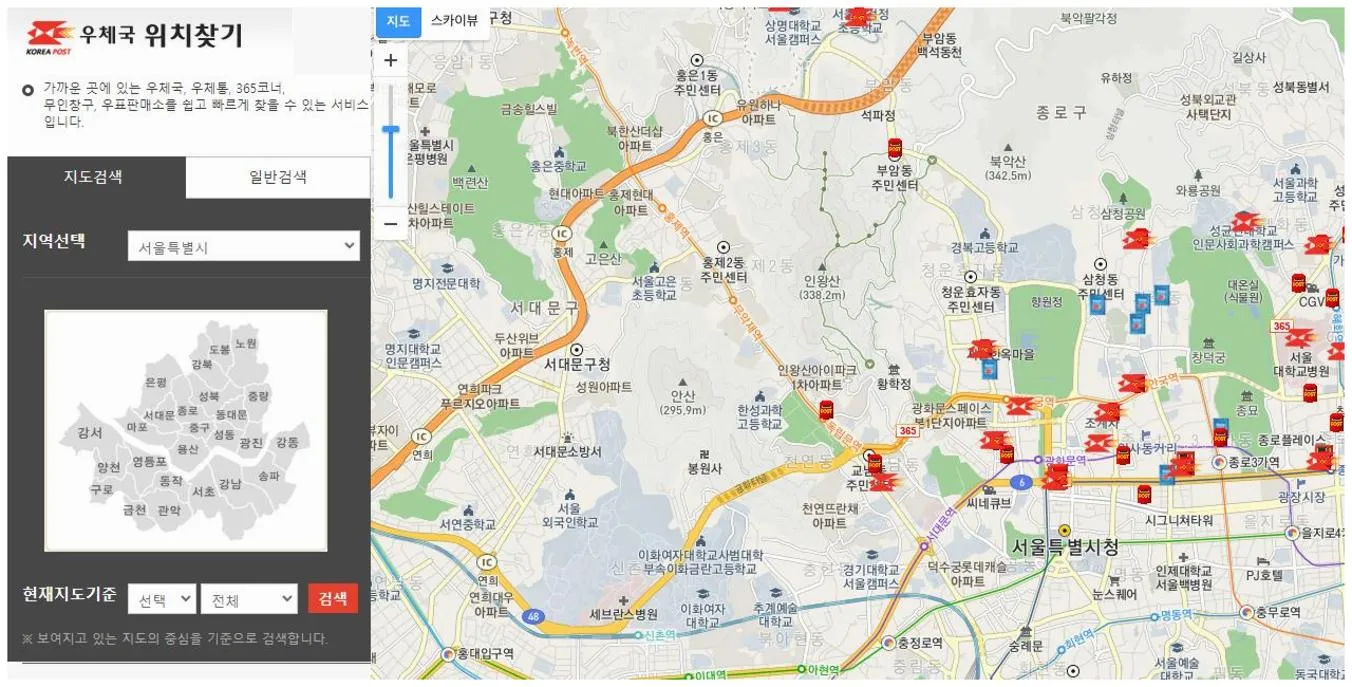The image size is (1352, 687).
Task: Choose 영등포 on the district map
Action: click(x=150, y=461)
